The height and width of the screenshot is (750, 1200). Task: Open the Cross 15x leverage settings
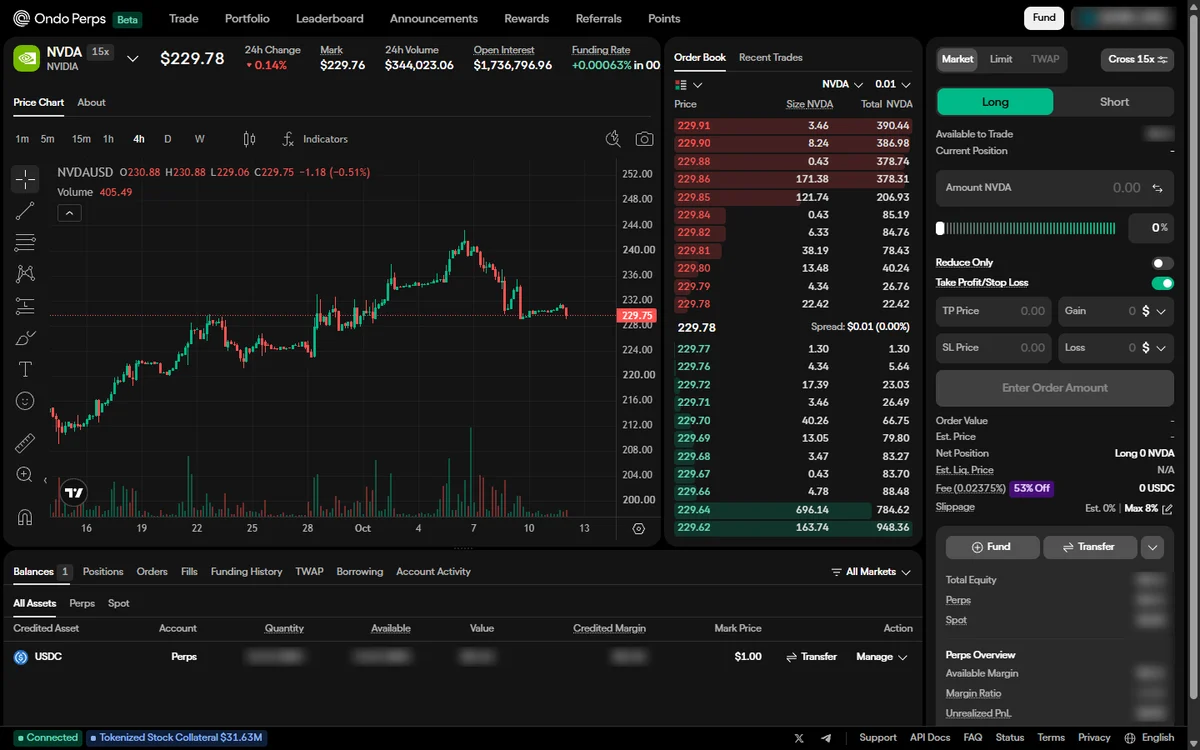(x=1137, y=60)
